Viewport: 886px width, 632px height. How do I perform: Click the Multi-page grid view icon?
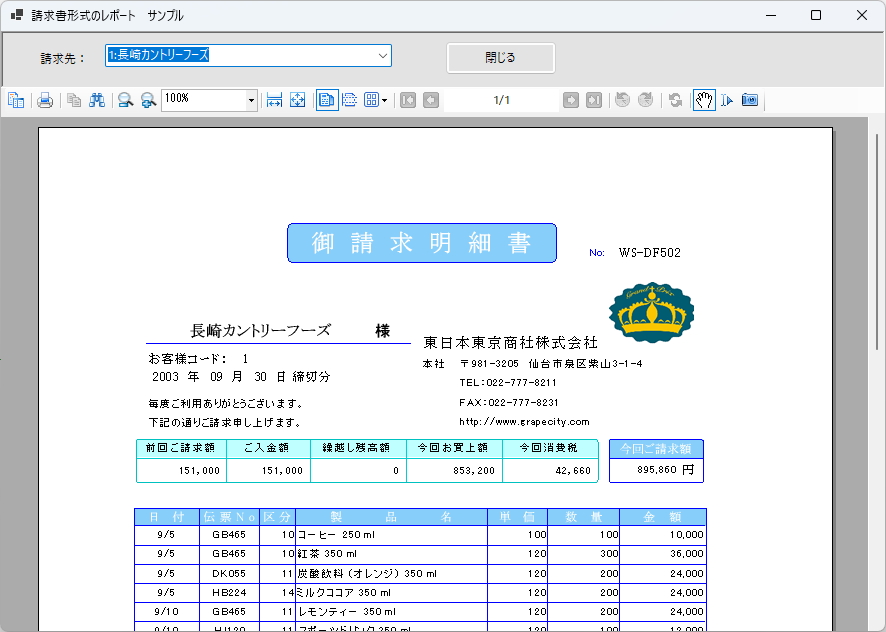click(x=371, y=100)
